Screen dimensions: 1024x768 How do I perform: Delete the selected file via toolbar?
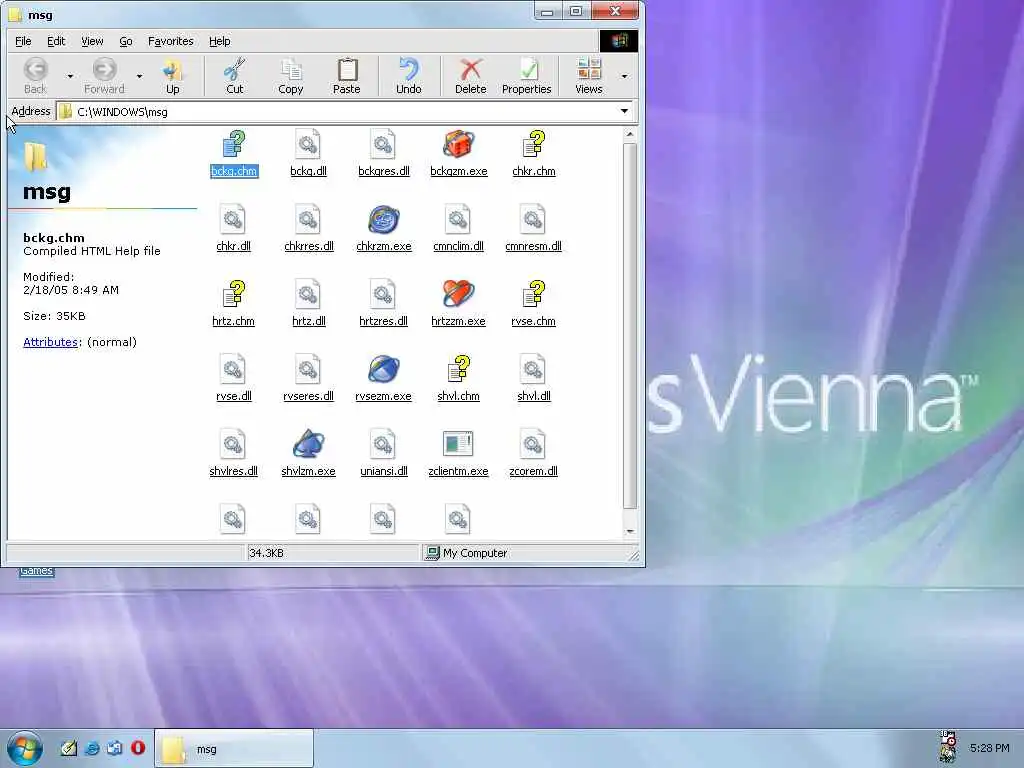point(471,76)
